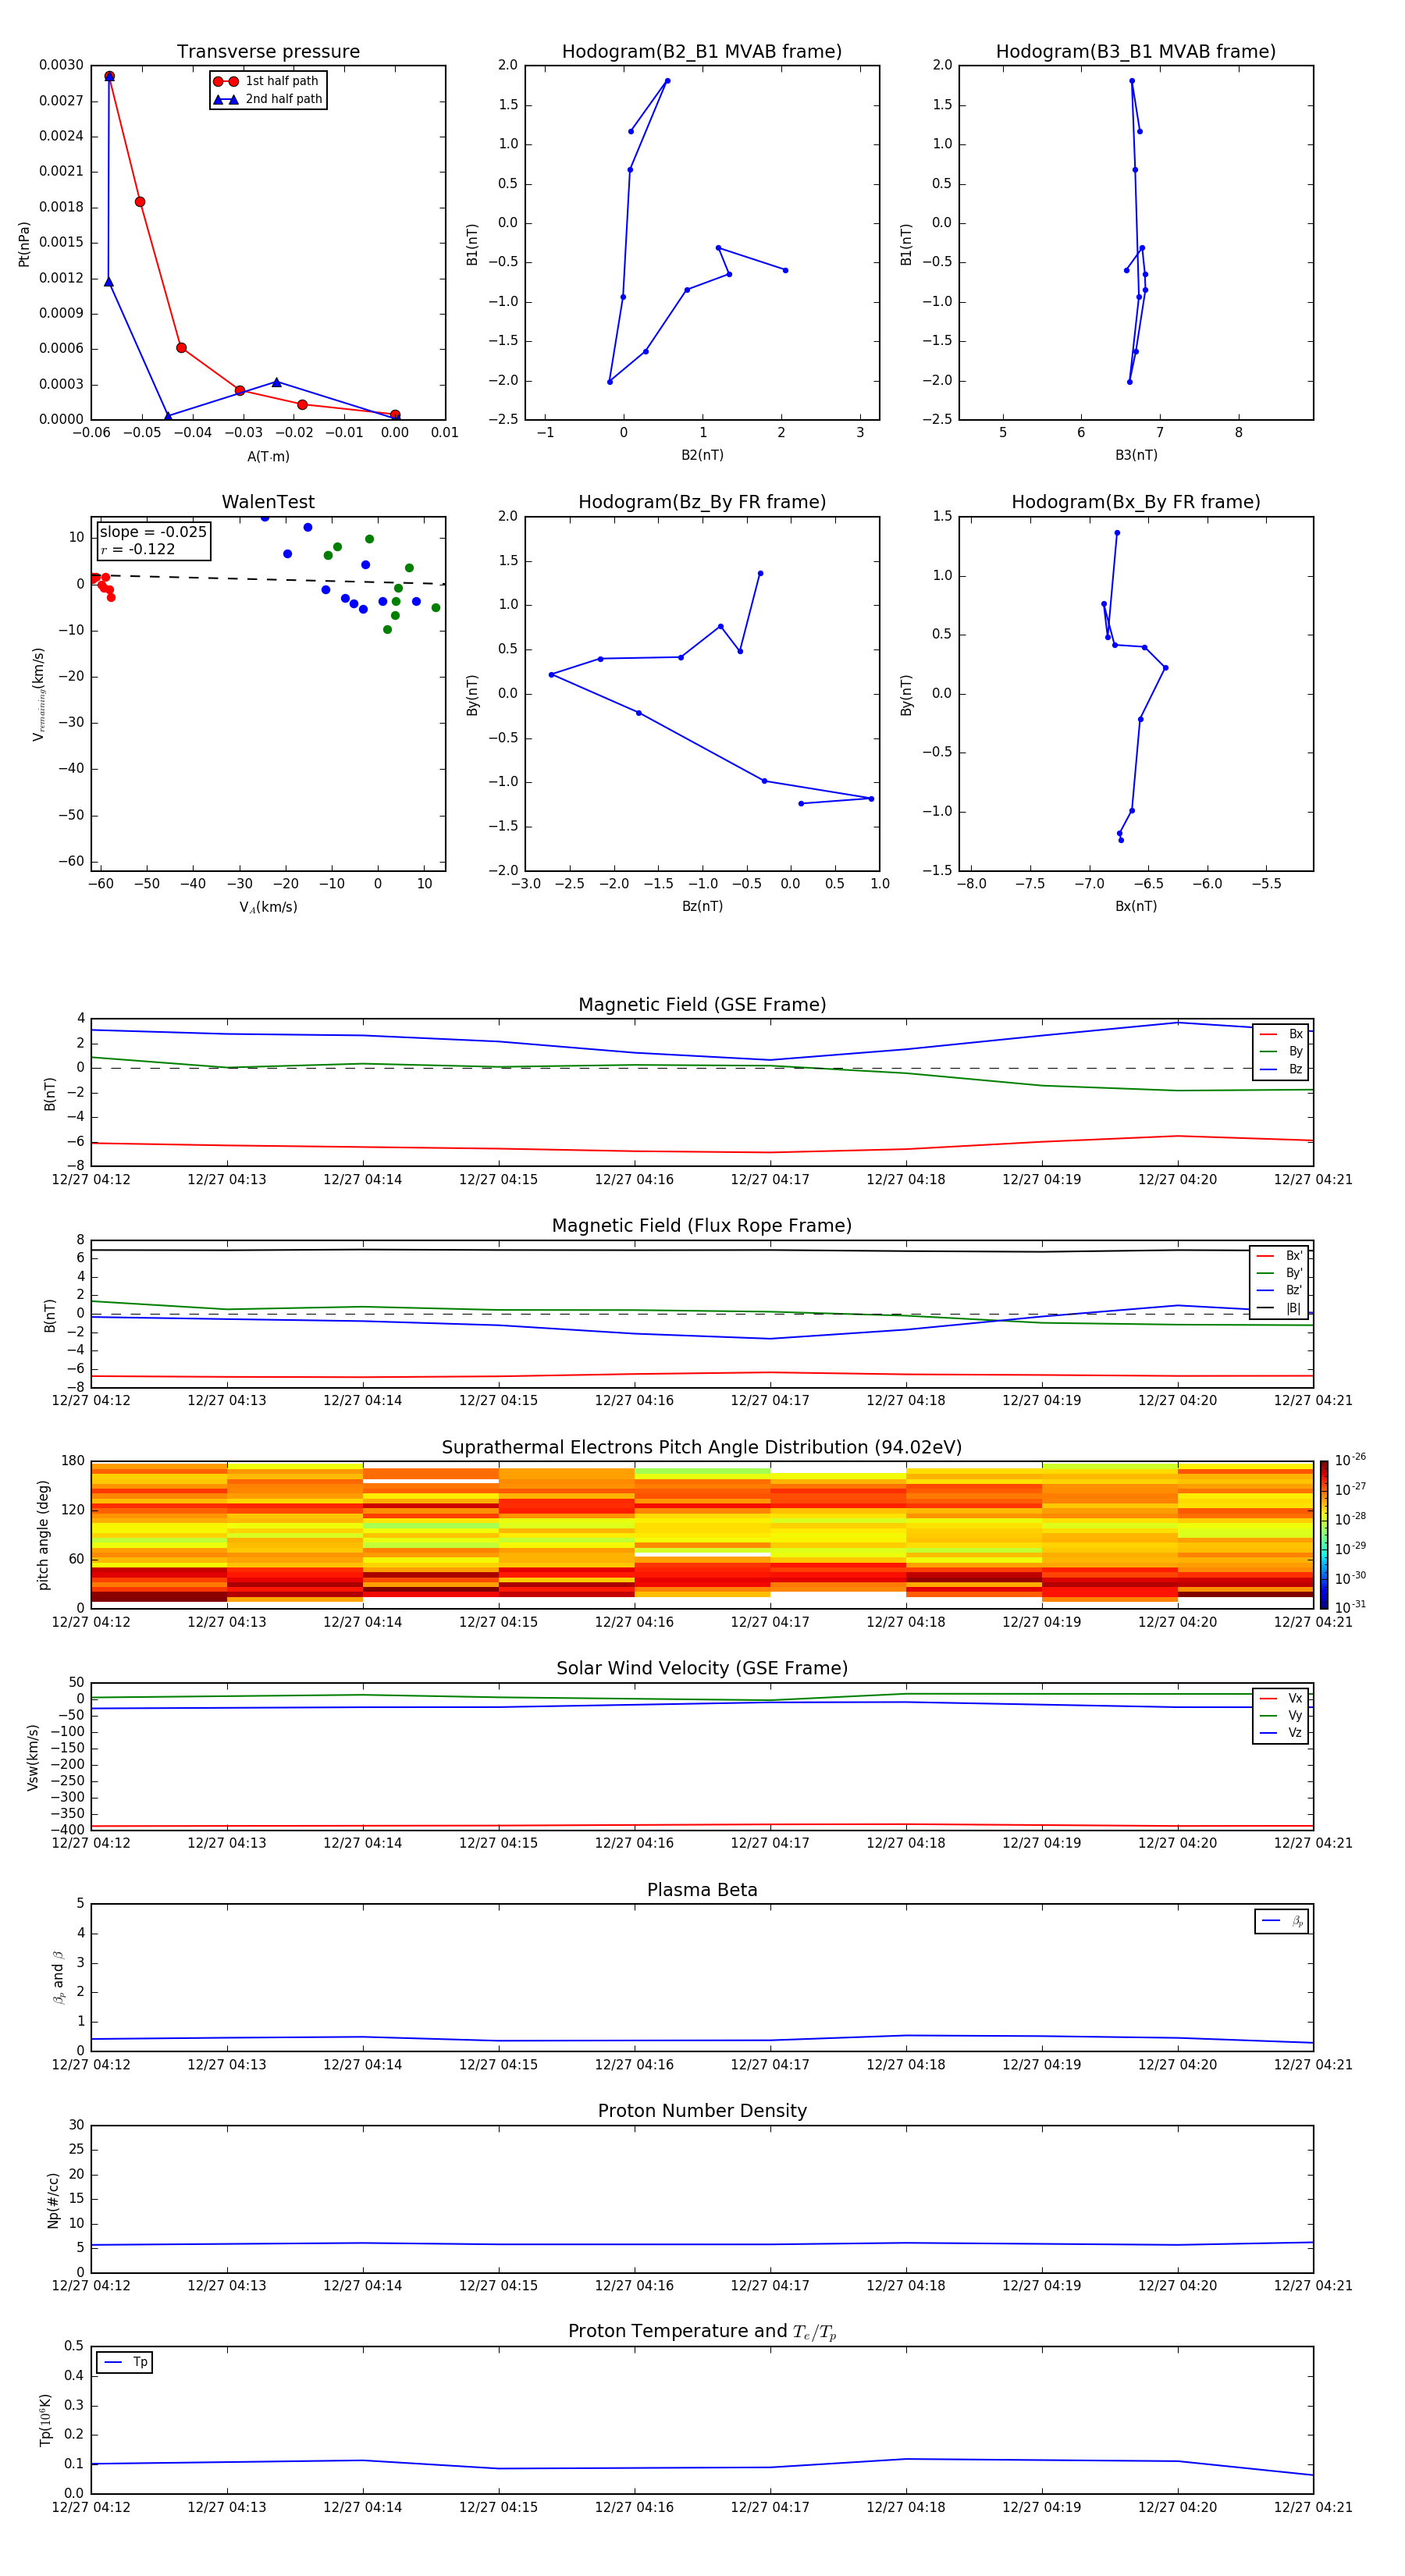Click the "Np(#/cc)" y-axis label

[53, 2200]
